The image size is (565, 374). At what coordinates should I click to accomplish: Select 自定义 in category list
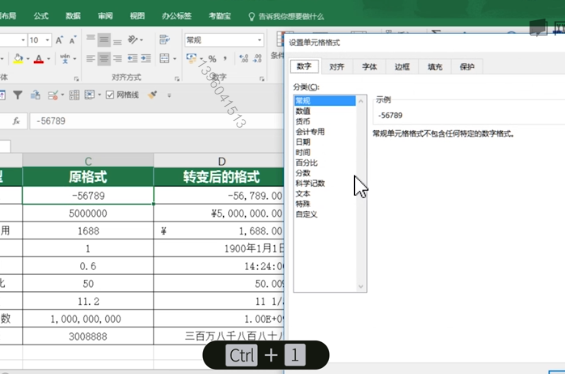(307, 214)
